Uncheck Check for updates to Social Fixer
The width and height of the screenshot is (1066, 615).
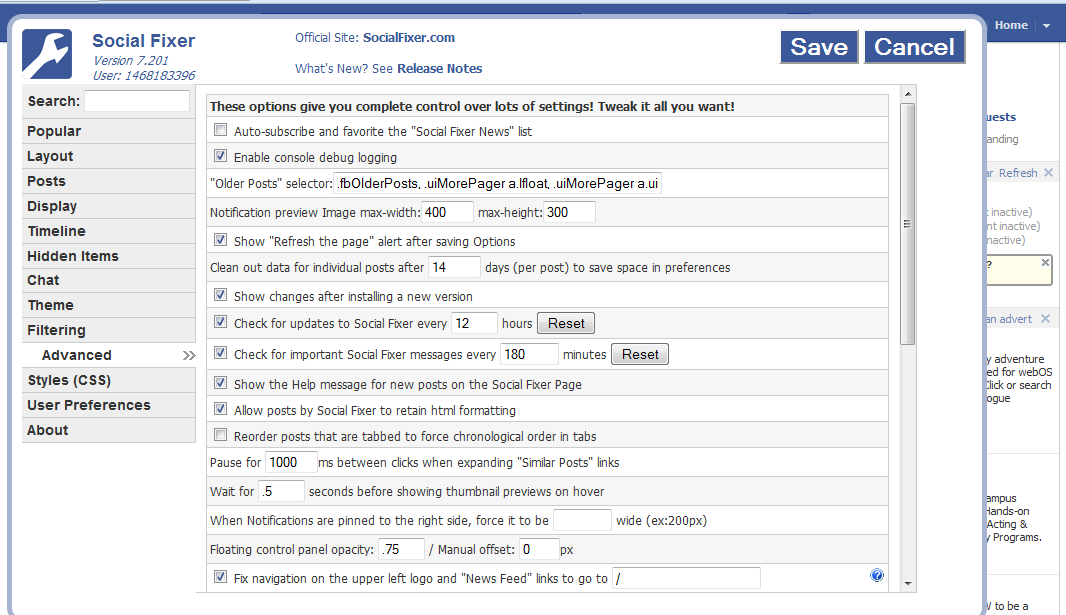click(220, 321)
